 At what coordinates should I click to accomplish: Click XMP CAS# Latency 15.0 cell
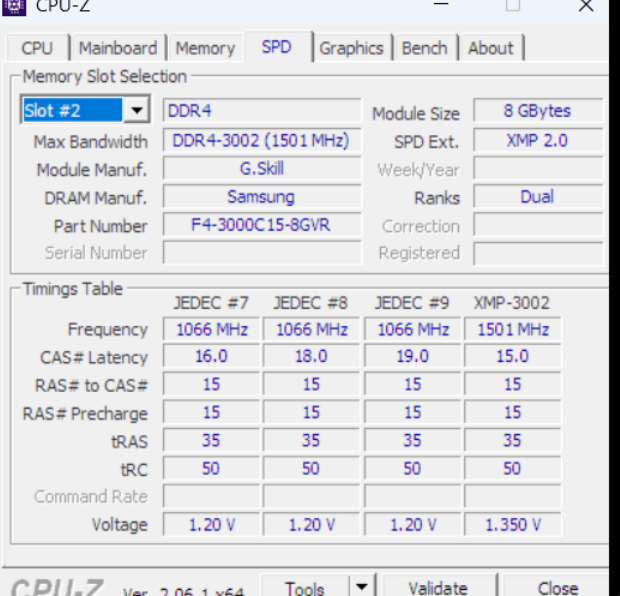(513, 356)
